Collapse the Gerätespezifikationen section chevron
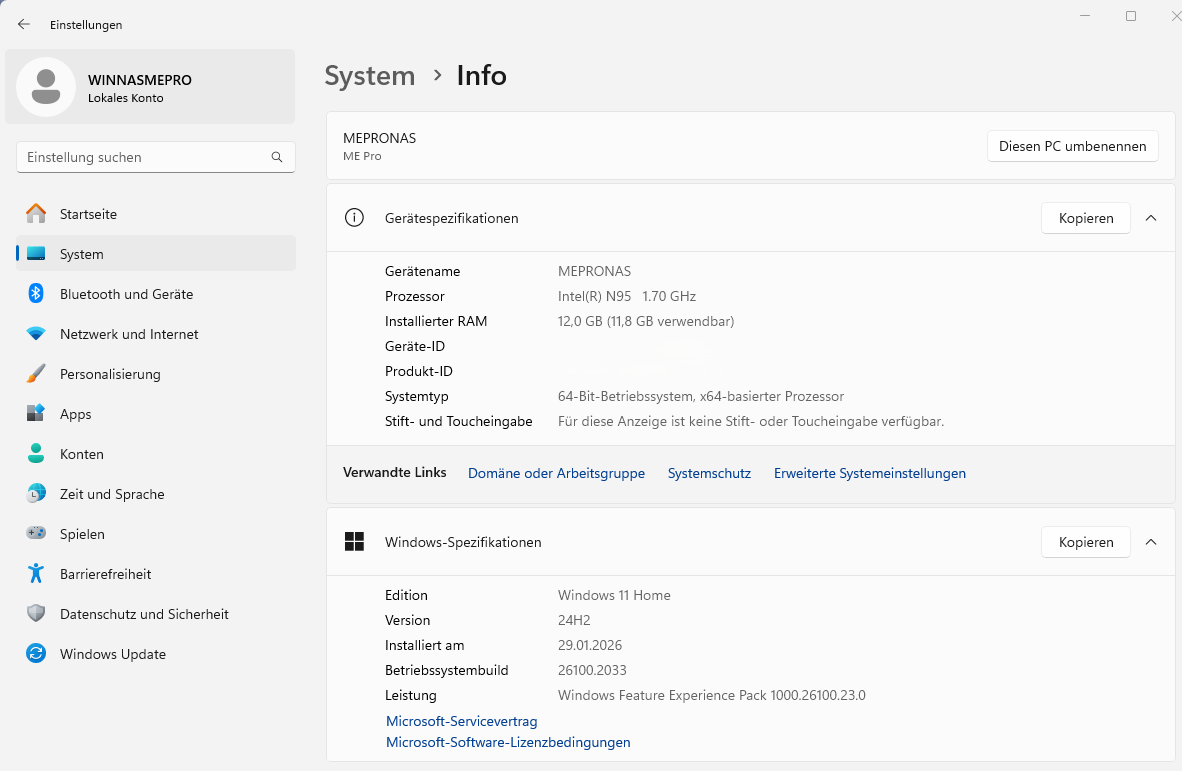The height and width of the screenshot is (771, 1182). [1151, 218]
